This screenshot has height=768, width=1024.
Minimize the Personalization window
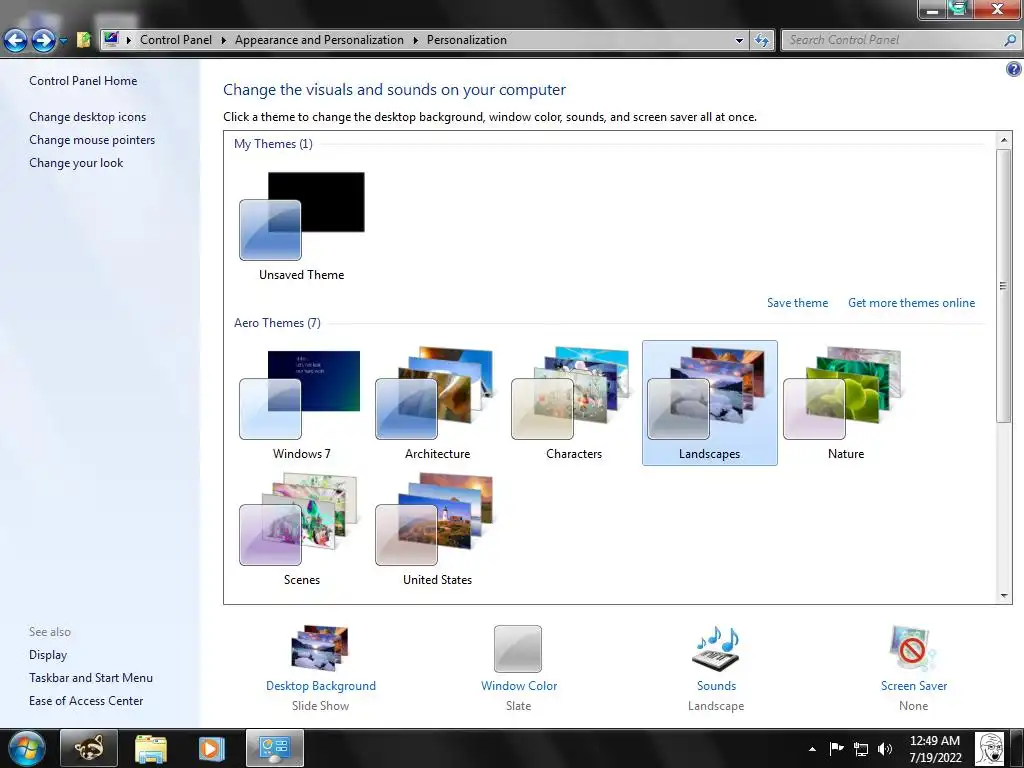933,10
